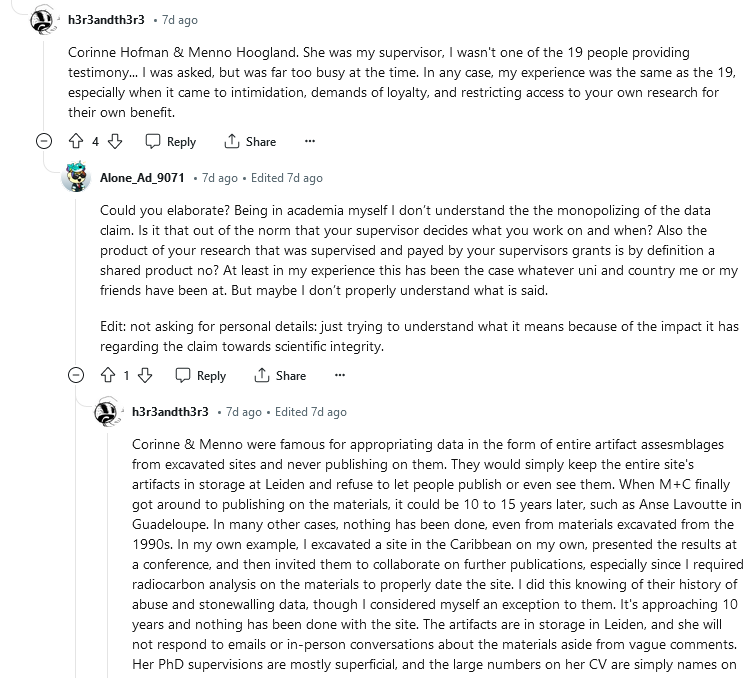Viewport: 747px width, 678px height.
Task: Open h3r3andth3r3 profile from top comment username
Action: click(106, 20)
